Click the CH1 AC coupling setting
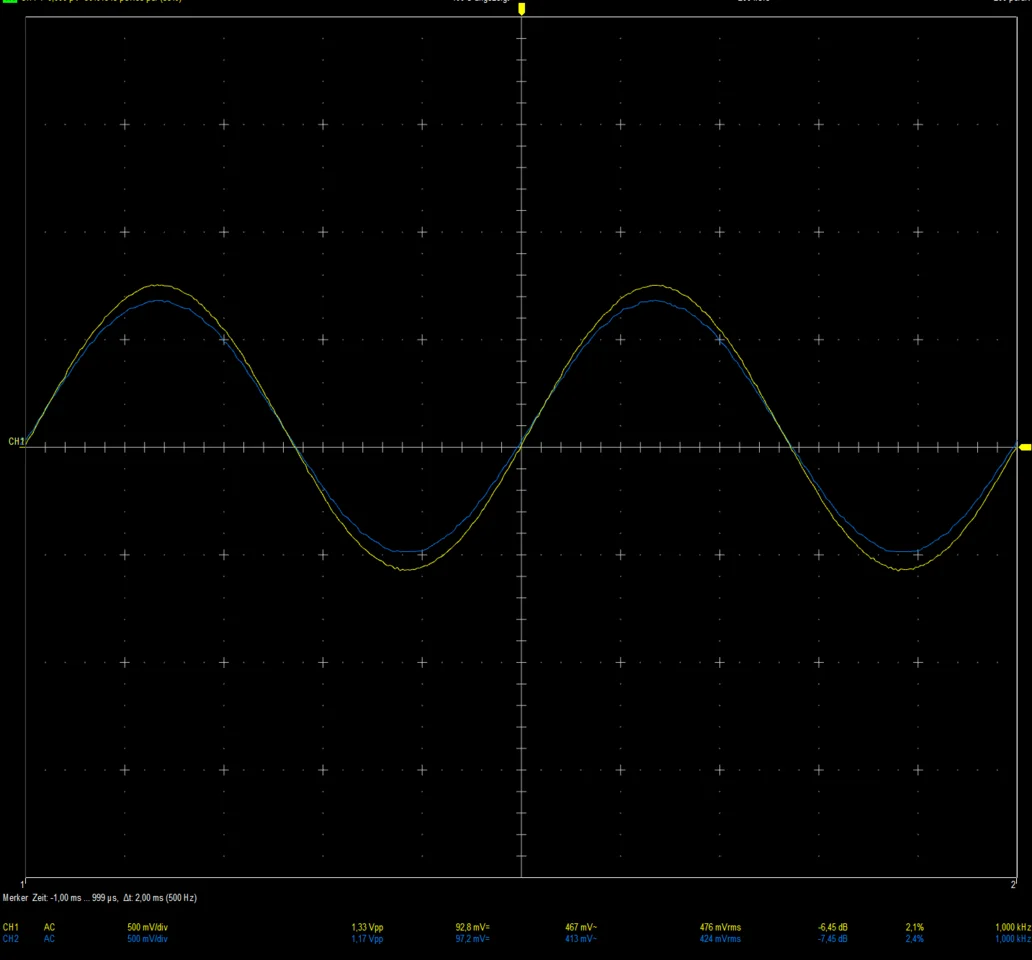The image size is (1032, 960). coord(49,927)
